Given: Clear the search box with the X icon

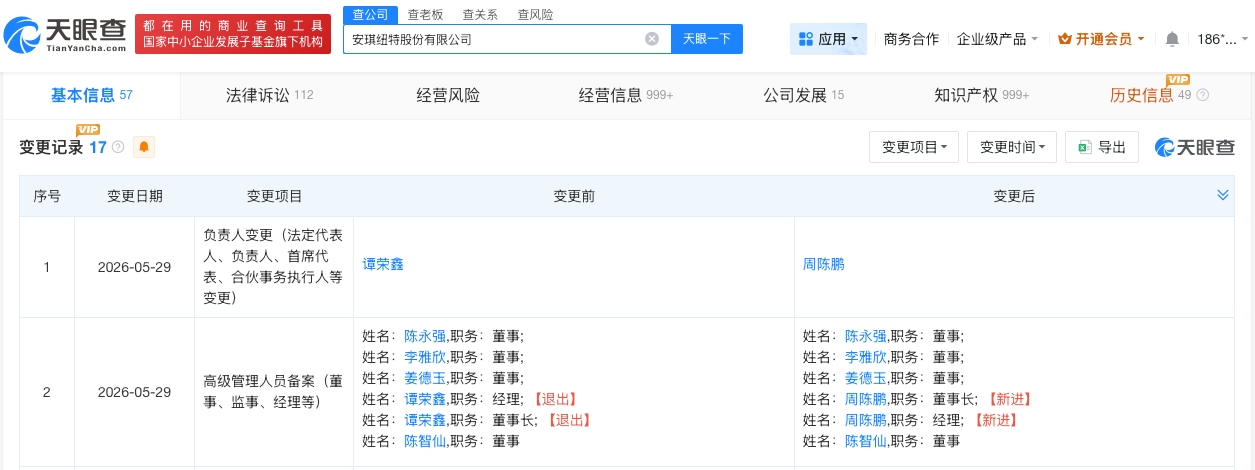Looking at the screenshot, I should (x=652, y=39).
